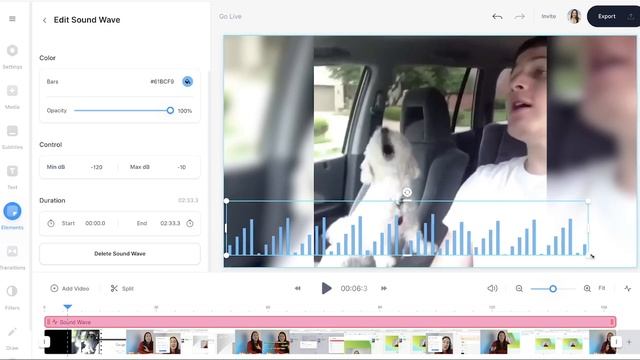The width and height of the screenshot is (640, 360).
Task: Go back from Edit Sound Wave
Action: tap(44, 20)
